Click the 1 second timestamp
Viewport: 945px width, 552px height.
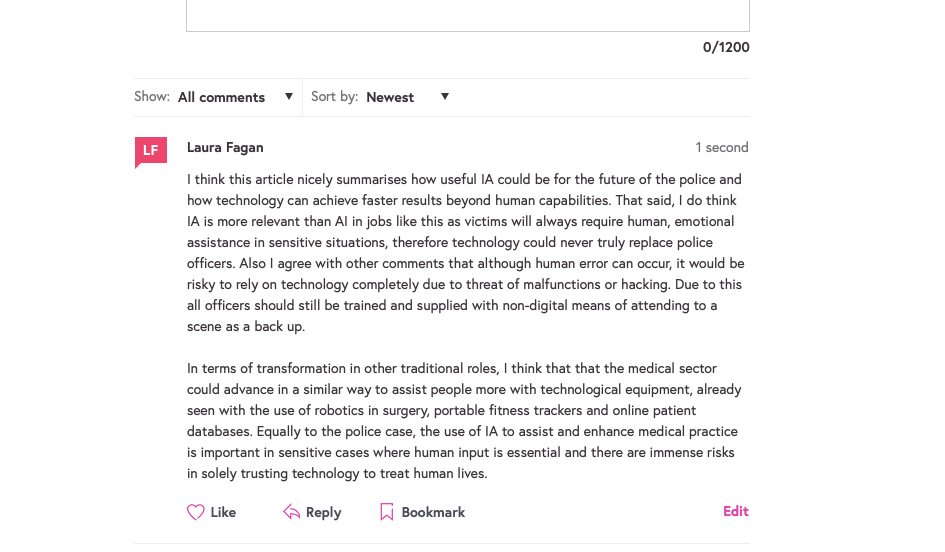[x=722, y=147]
